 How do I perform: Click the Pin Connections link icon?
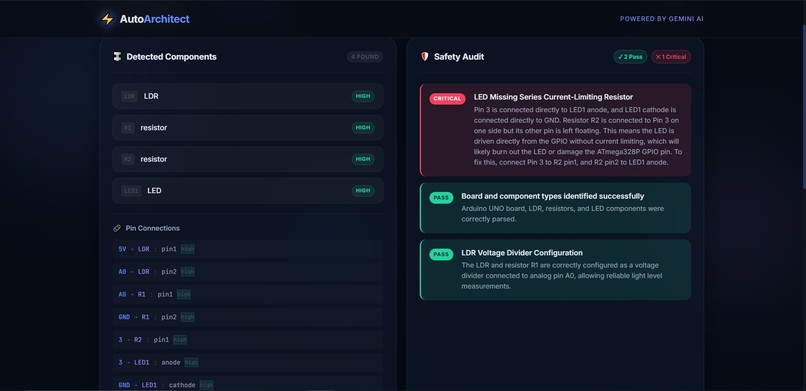tap(117, 228)
